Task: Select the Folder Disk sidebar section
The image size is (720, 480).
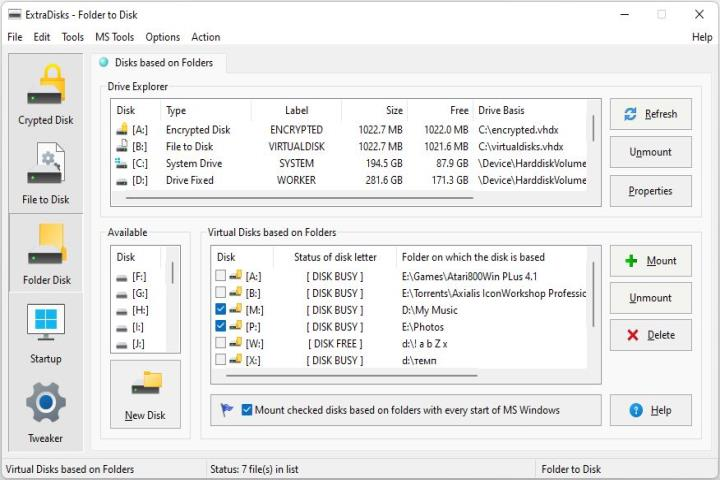Action: coord(45,253)
